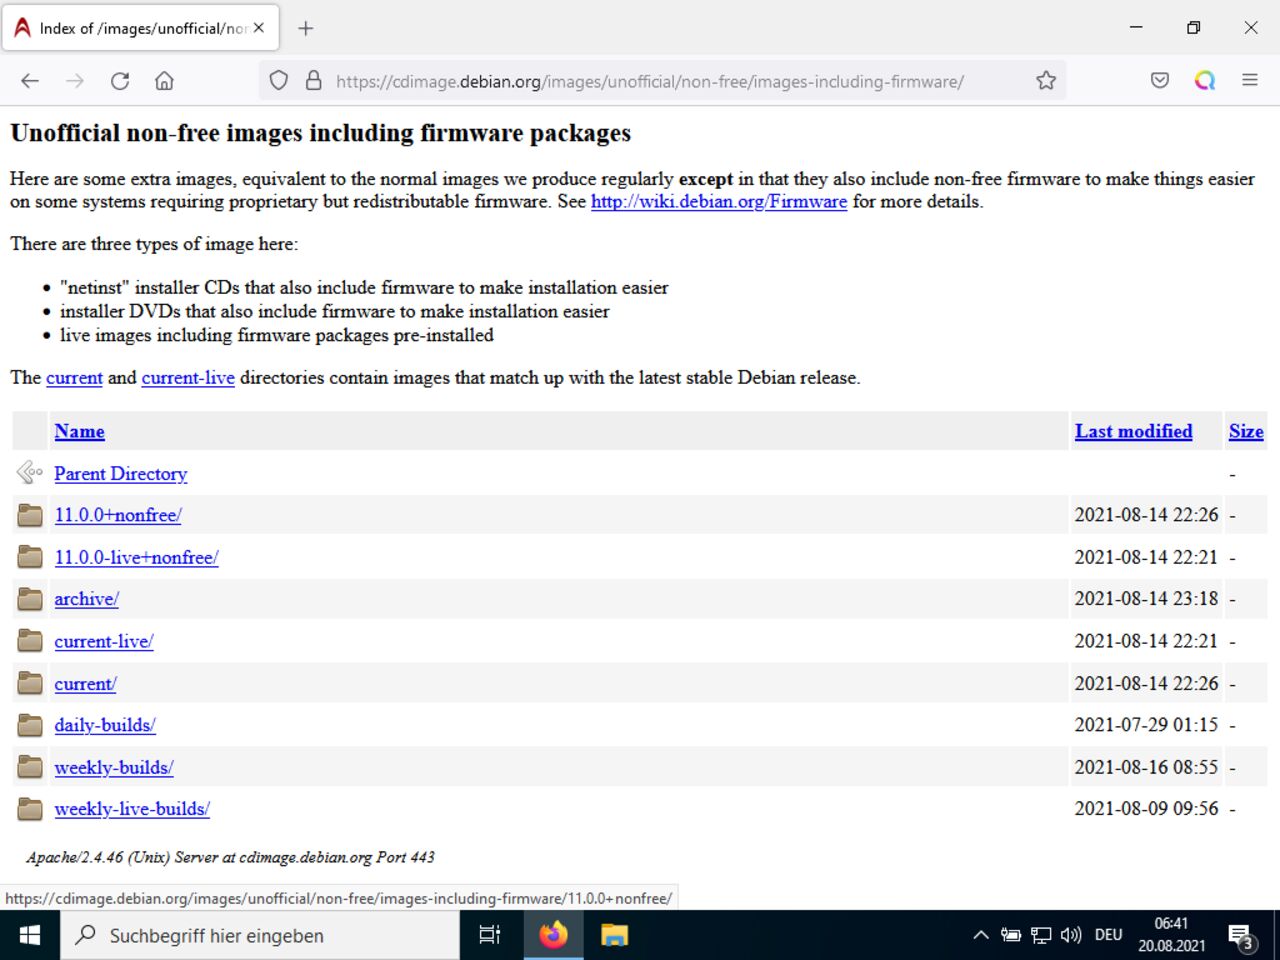
Task: Open the colorful extension icon in toolbar
Action: pos(1205,81)
